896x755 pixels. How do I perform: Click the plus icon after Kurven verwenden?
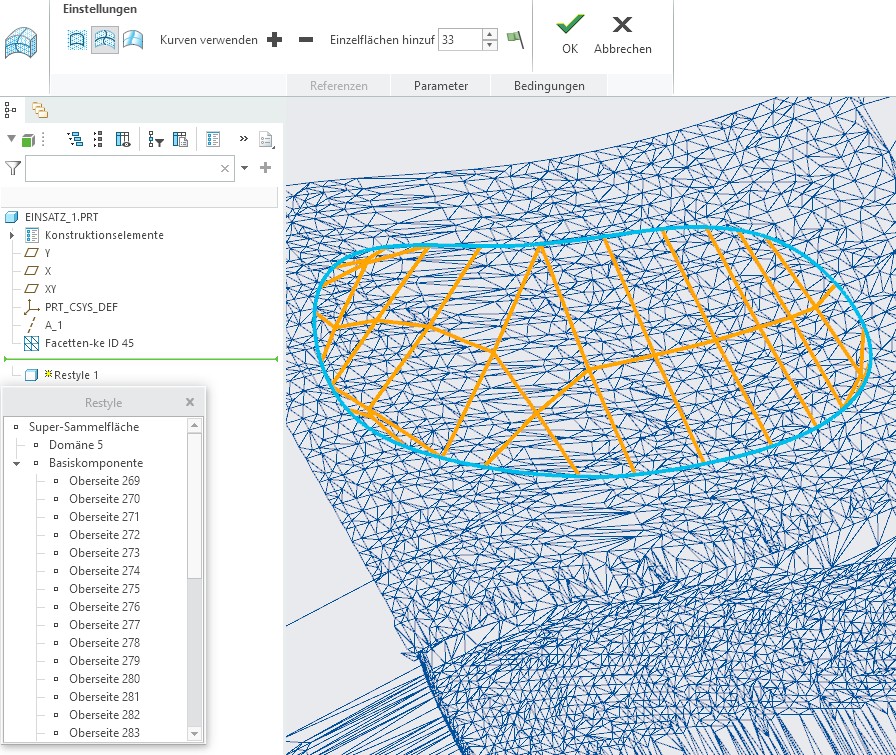click(275, 40)
